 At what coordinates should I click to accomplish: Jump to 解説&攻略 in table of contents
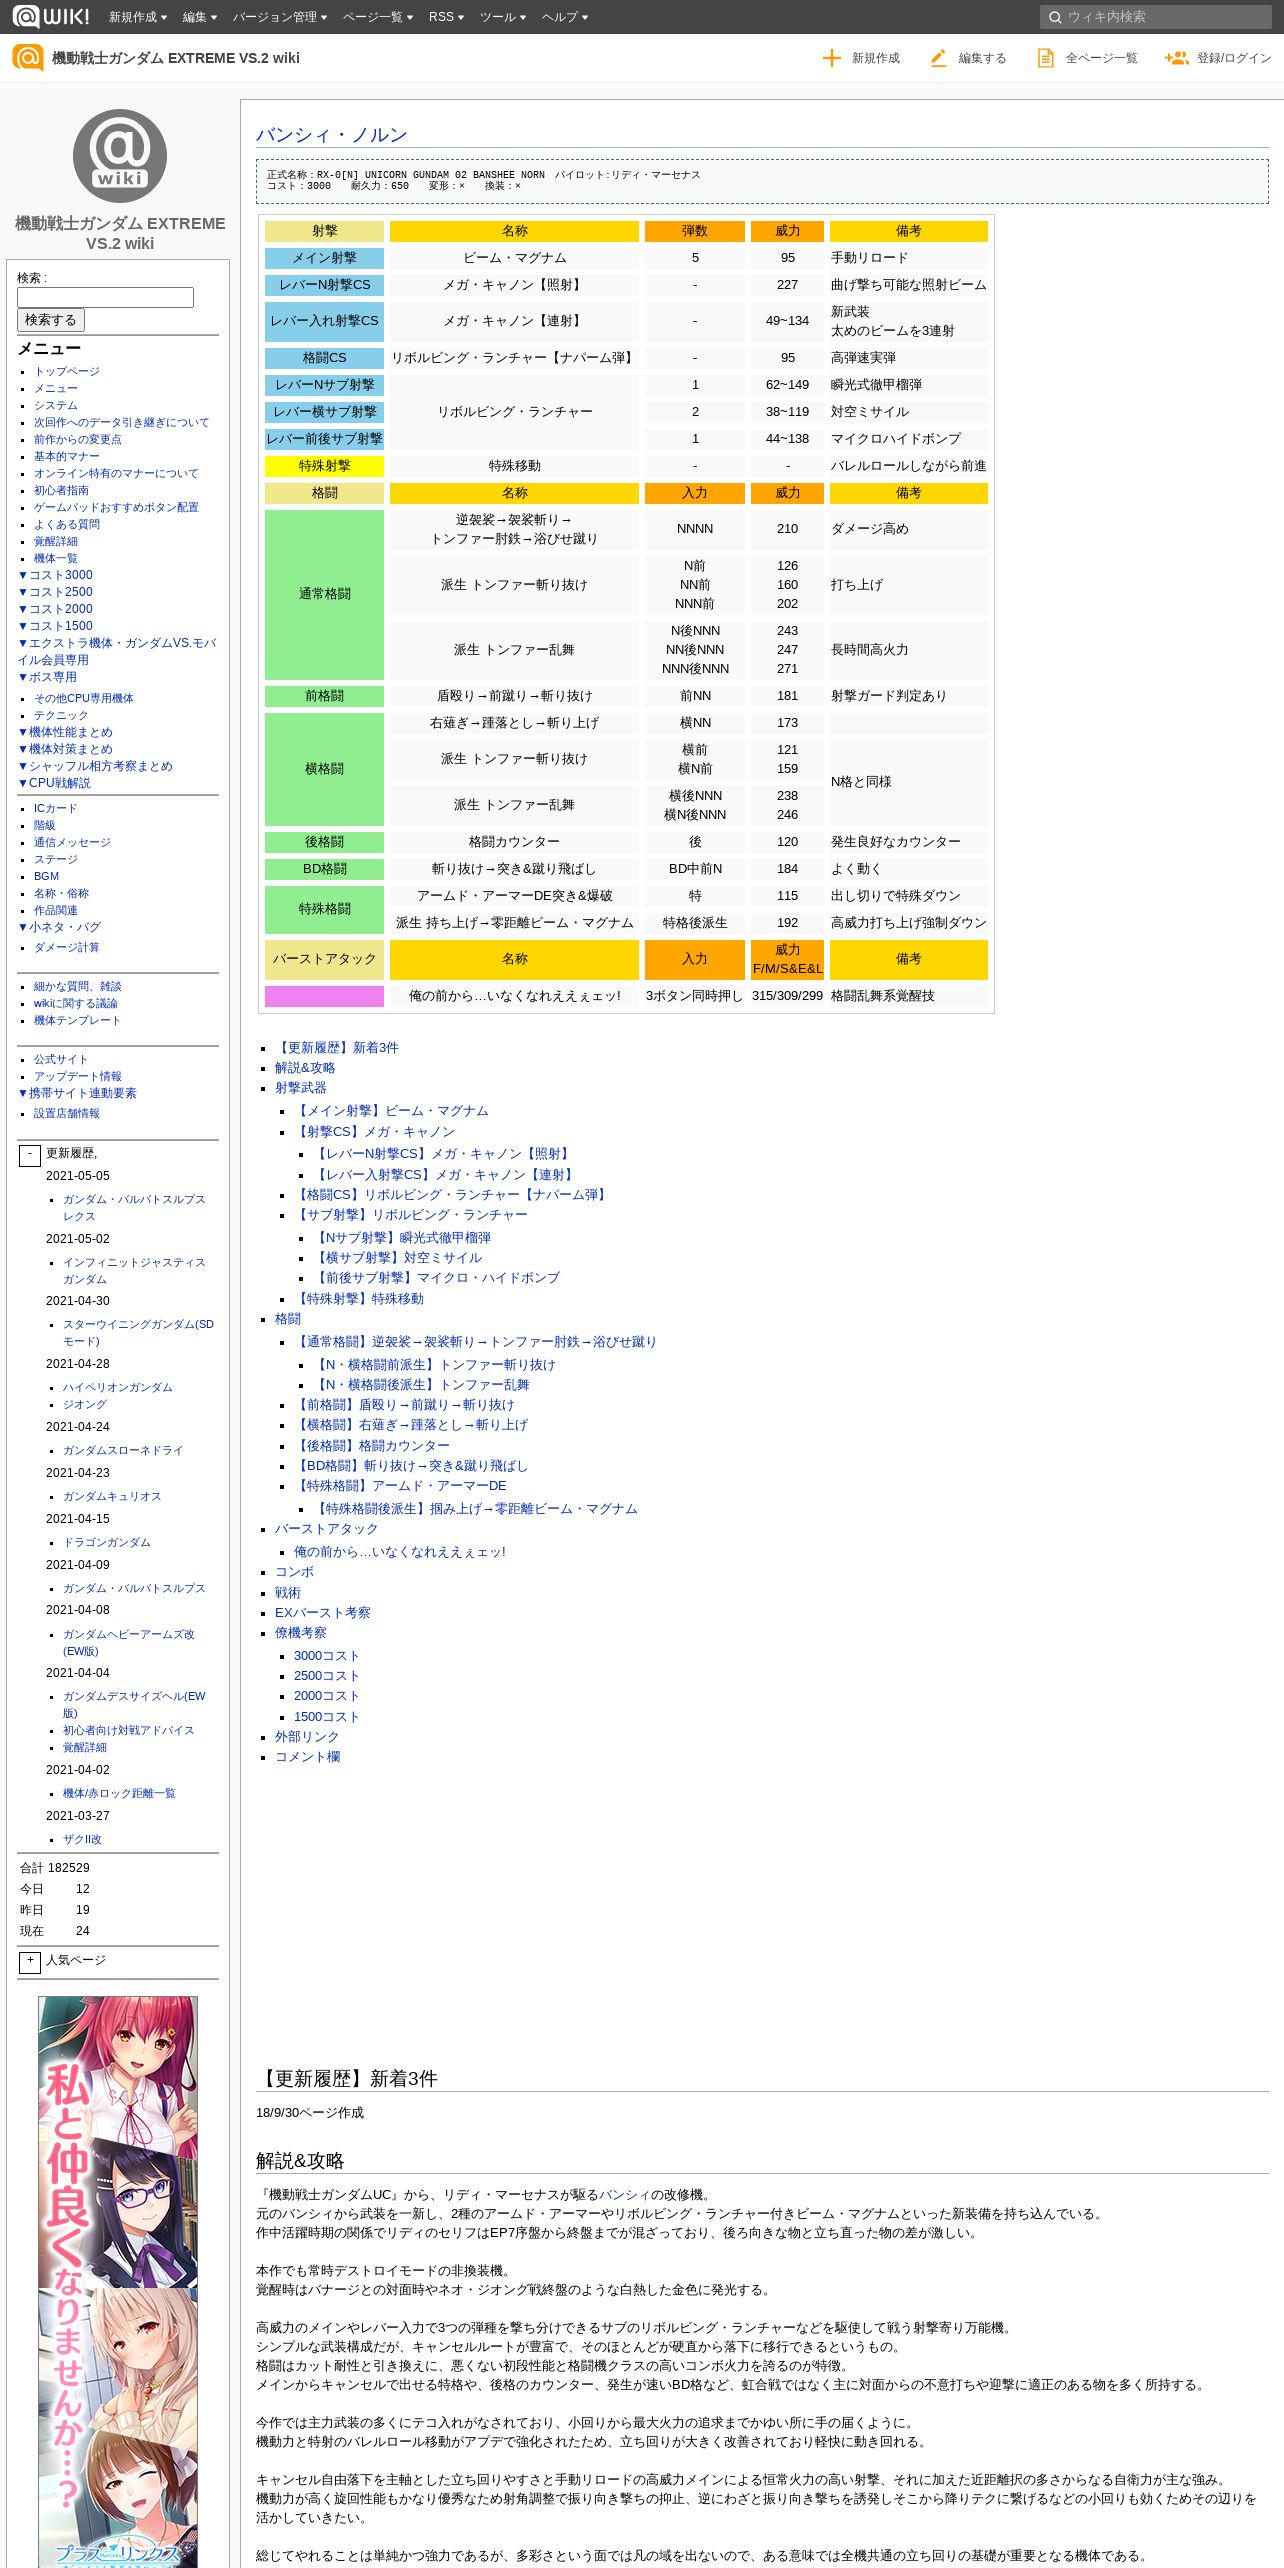pyautogui.click(x=305, y=1068)
